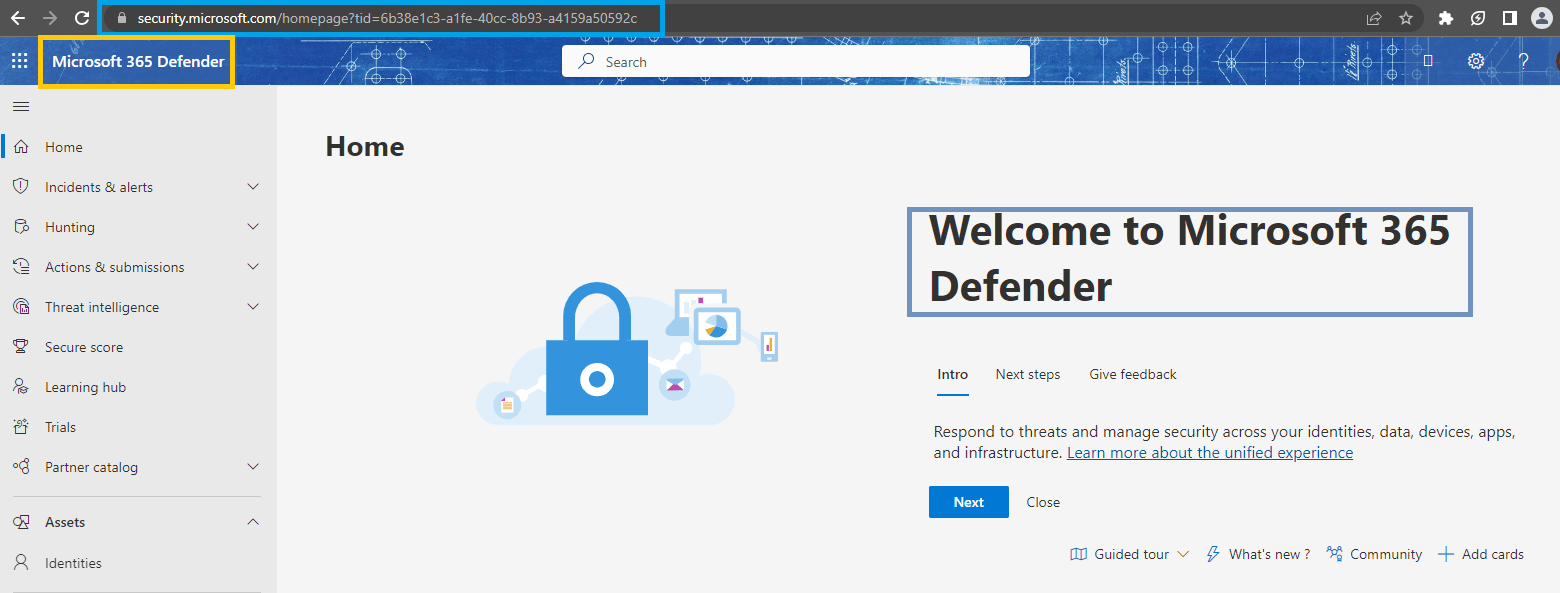The image size is (1560, 593).
Task: Open Defender settings gear
Action: (1476, 61)
